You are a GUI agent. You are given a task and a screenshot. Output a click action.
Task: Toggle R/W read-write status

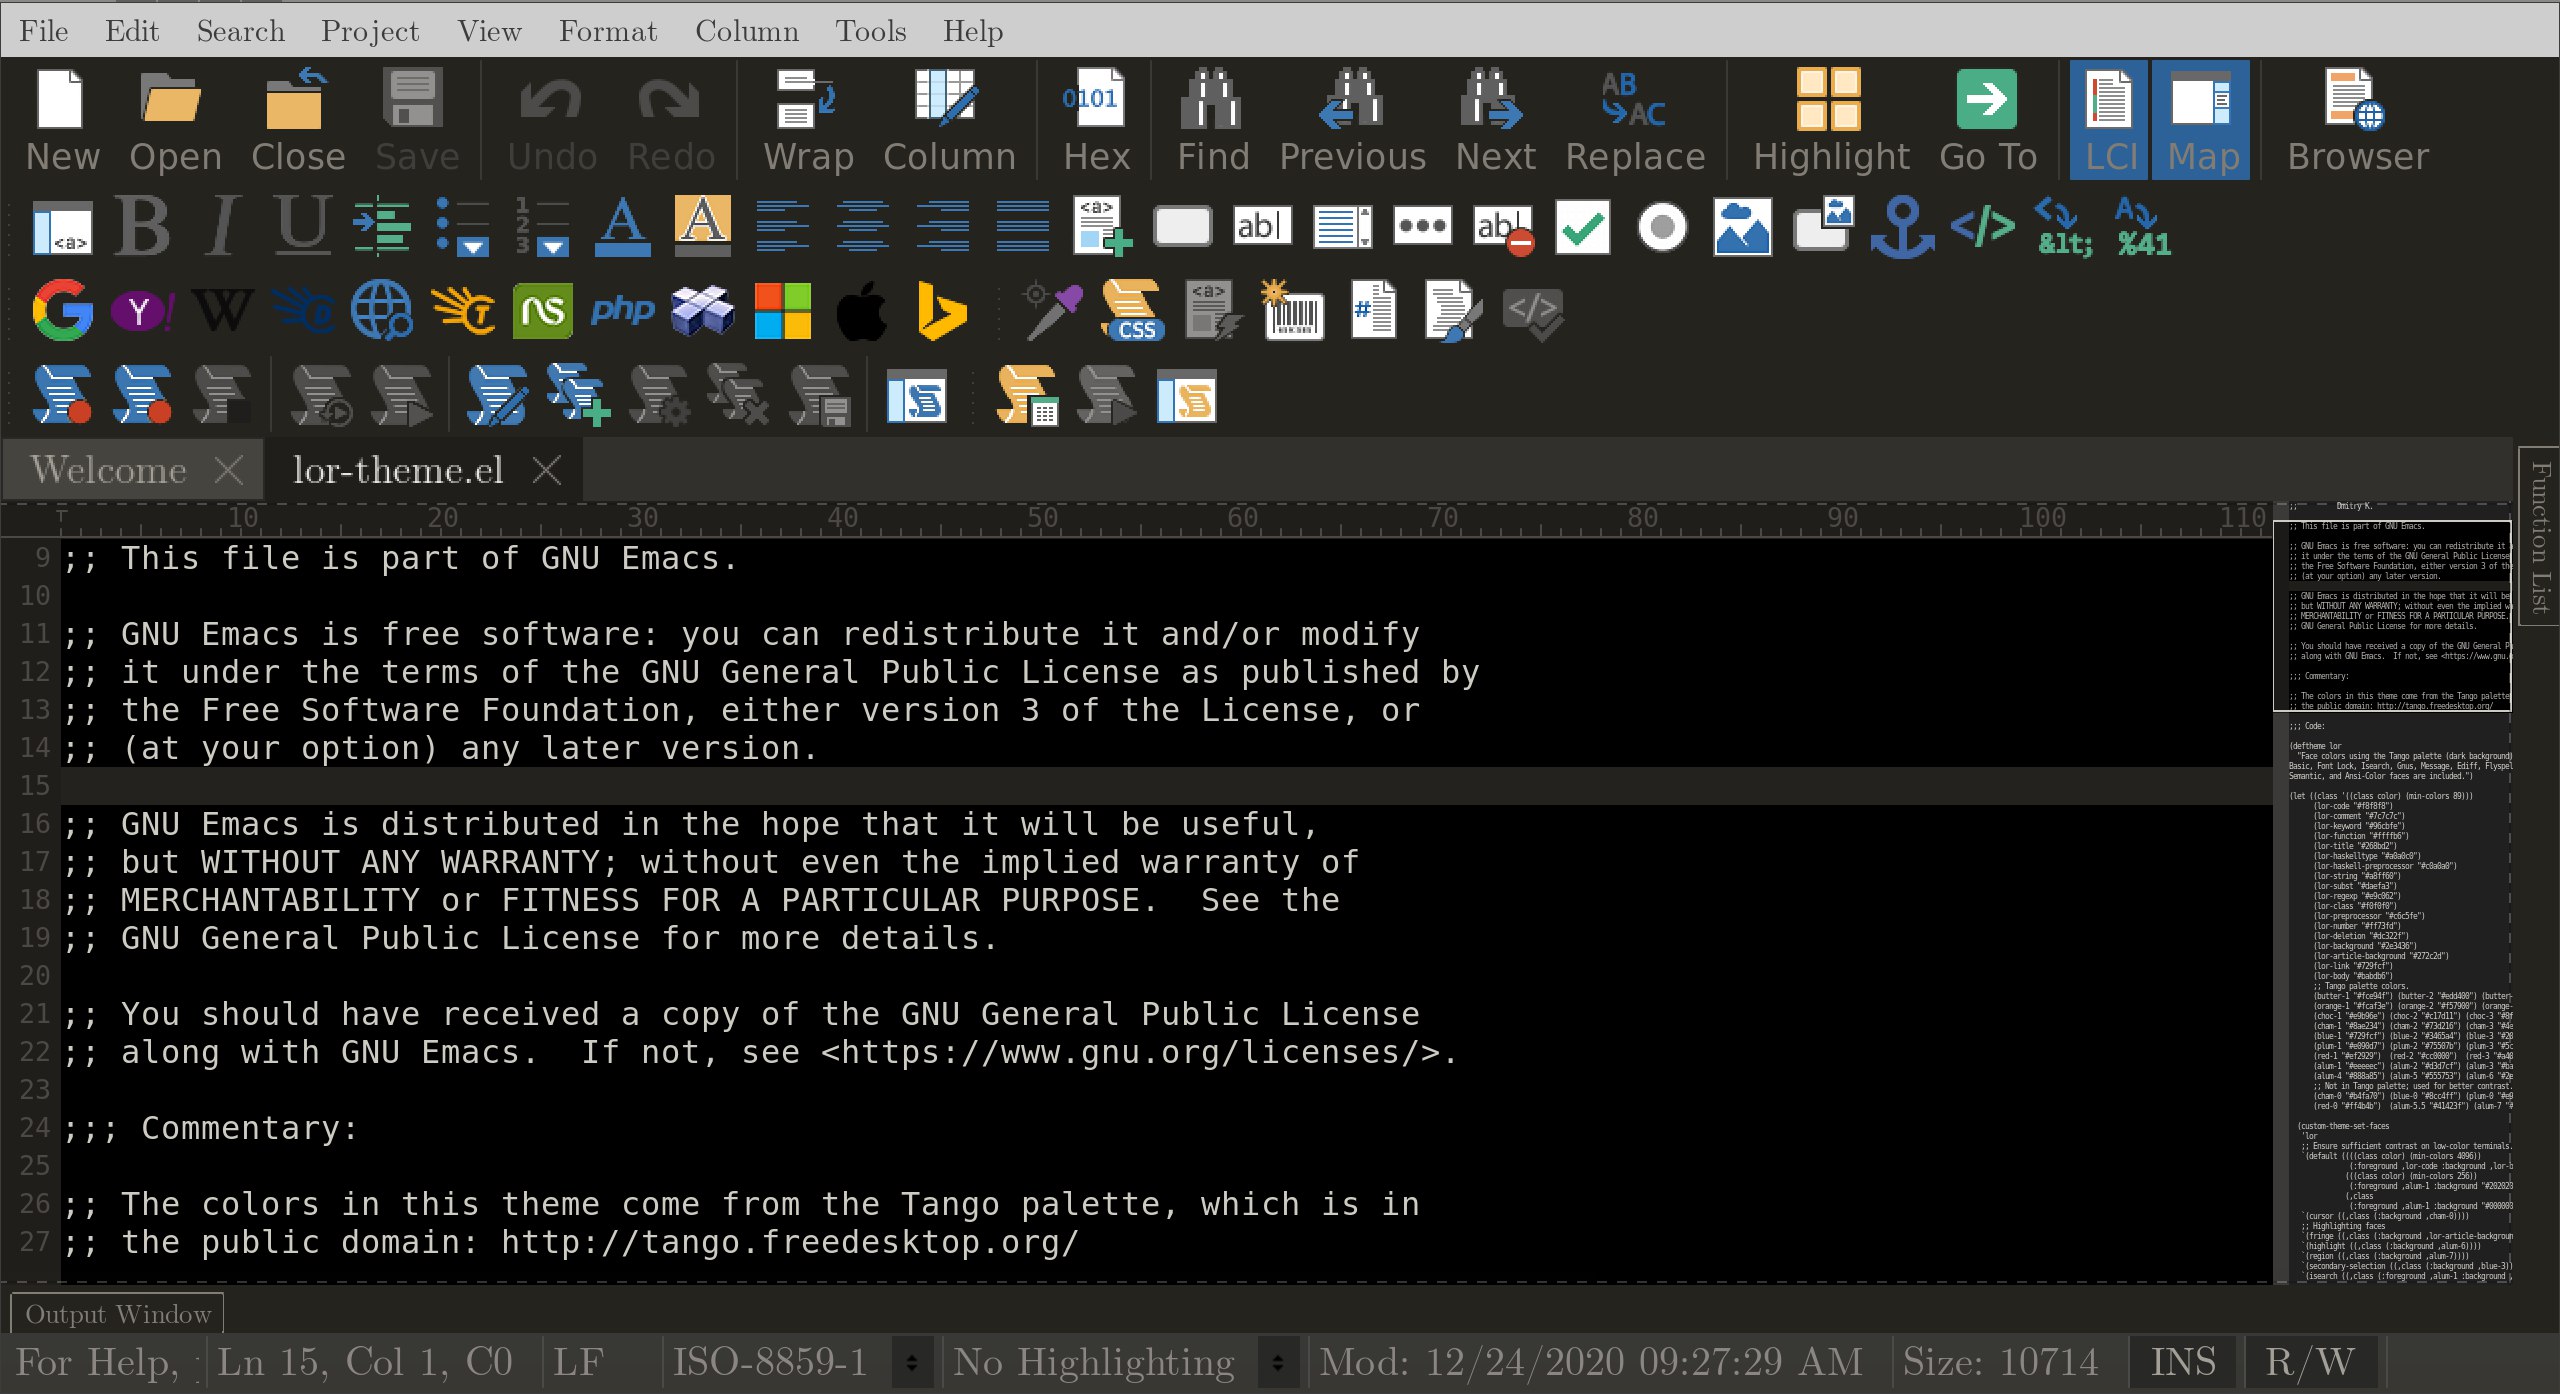click(x=2310, y=1362)
